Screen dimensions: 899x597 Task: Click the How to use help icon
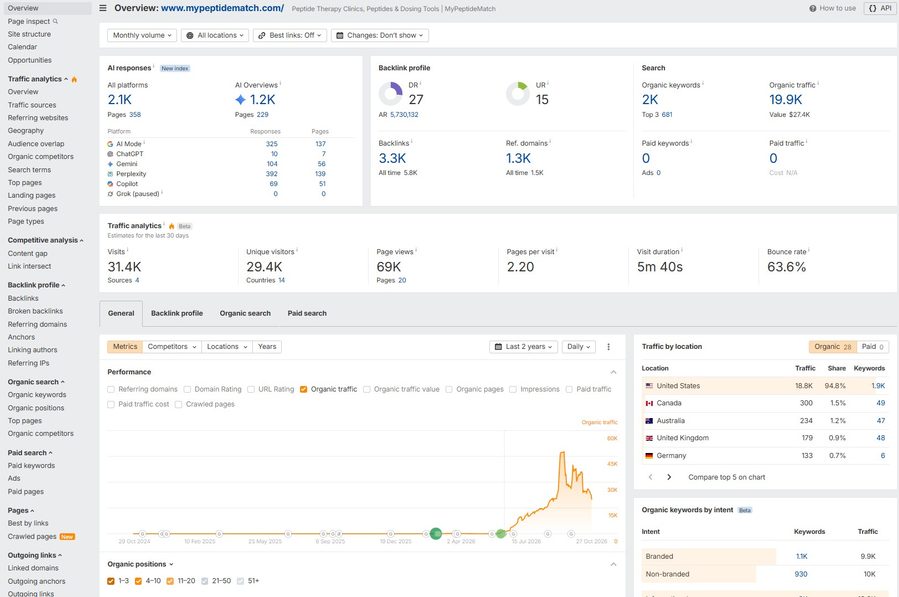(812, 9)
